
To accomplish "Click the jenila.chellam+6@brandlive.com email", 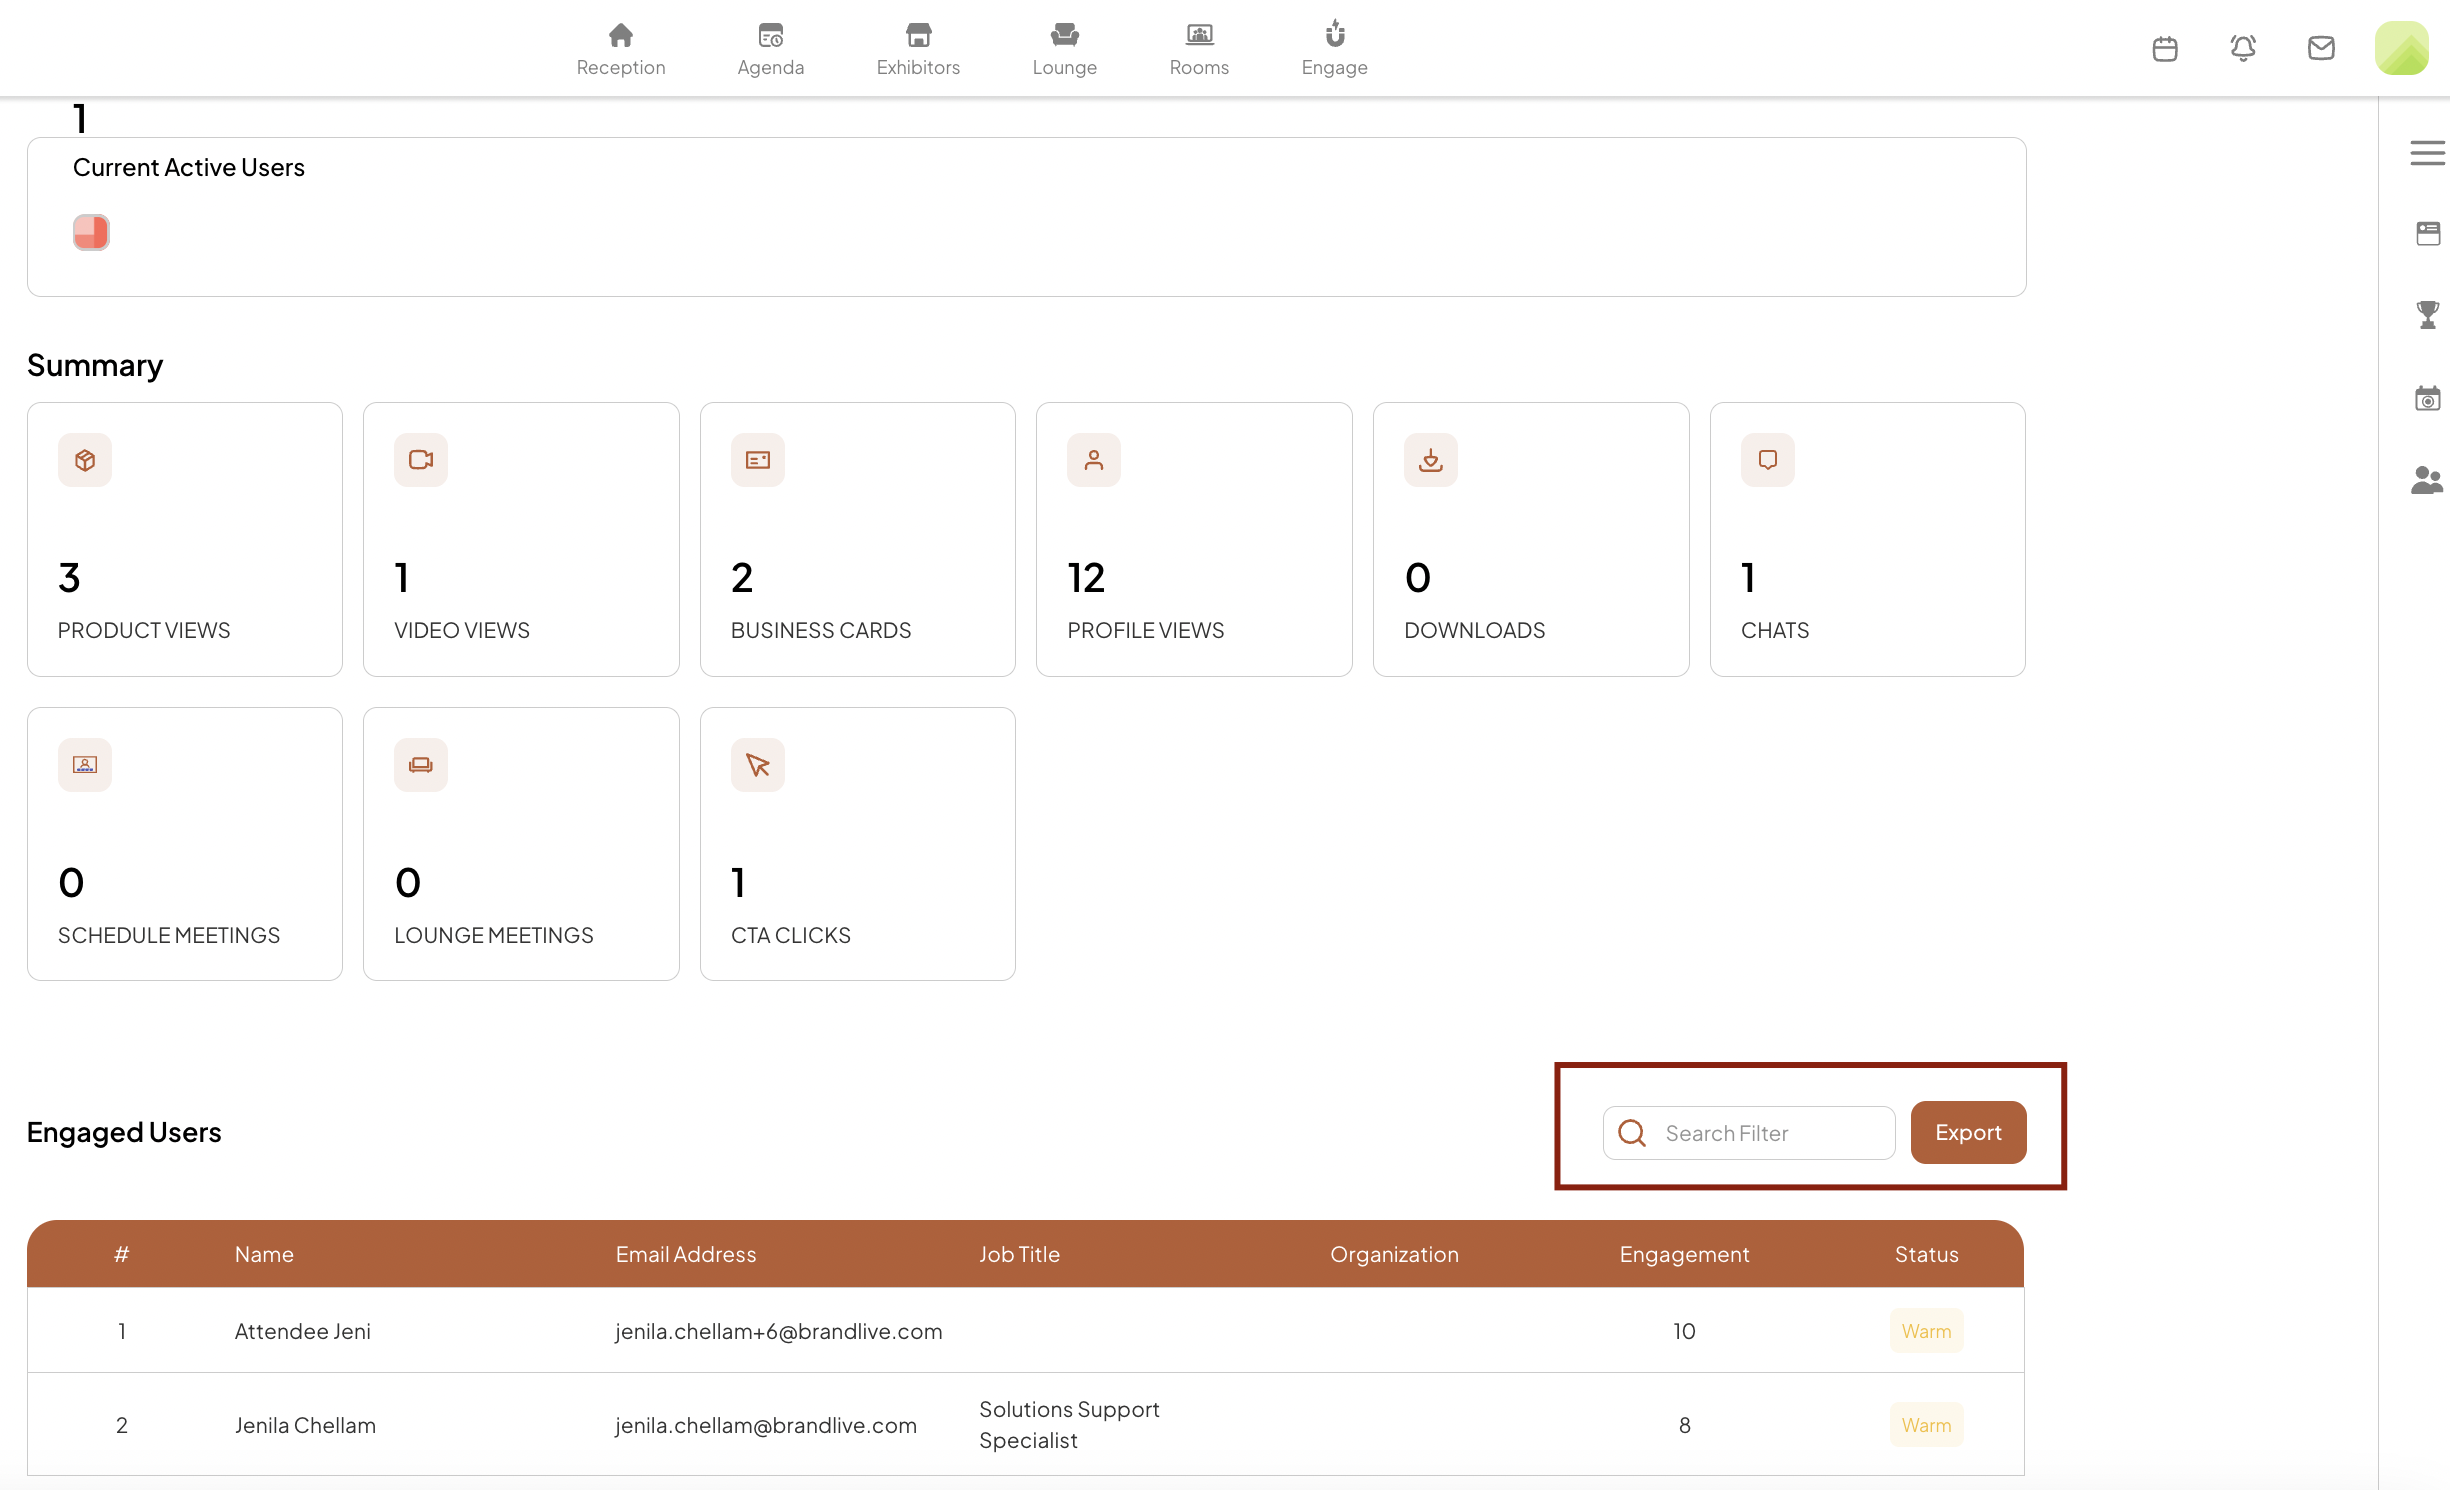I will click(778, 1331).
